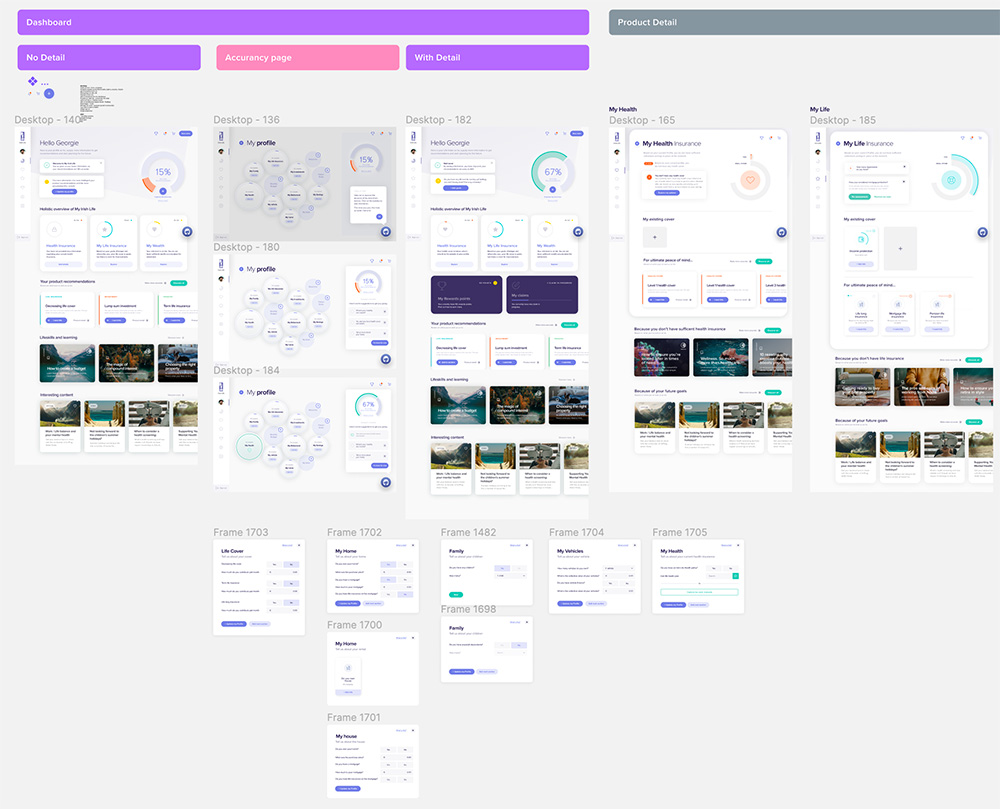This screenshot has height=809, width=1000.
Task: Click the 15% progress ring in Desktop 140
Action: click(162, 172)
